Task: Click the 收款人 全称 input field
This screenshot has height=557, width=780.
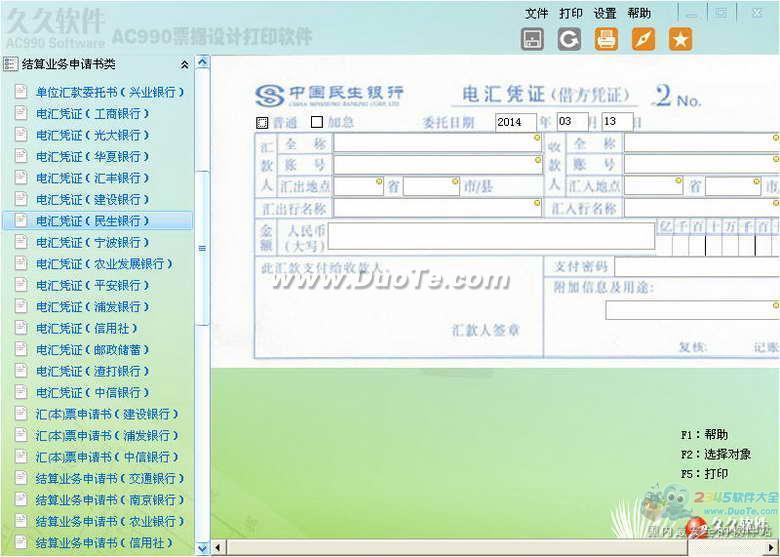Action: pyautogui.click(x=702, y=143)
